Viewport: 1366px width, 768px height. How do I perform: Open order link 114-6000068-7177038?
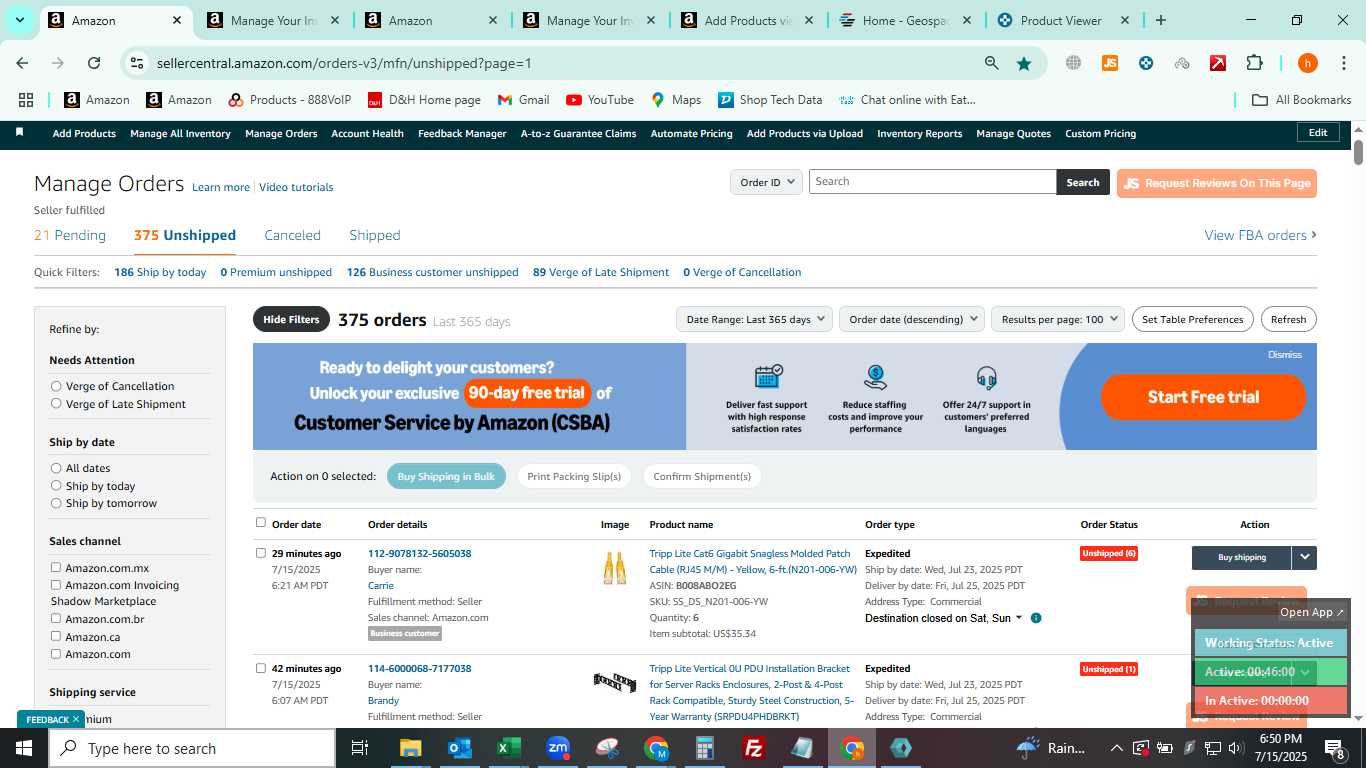click(419, 668)
